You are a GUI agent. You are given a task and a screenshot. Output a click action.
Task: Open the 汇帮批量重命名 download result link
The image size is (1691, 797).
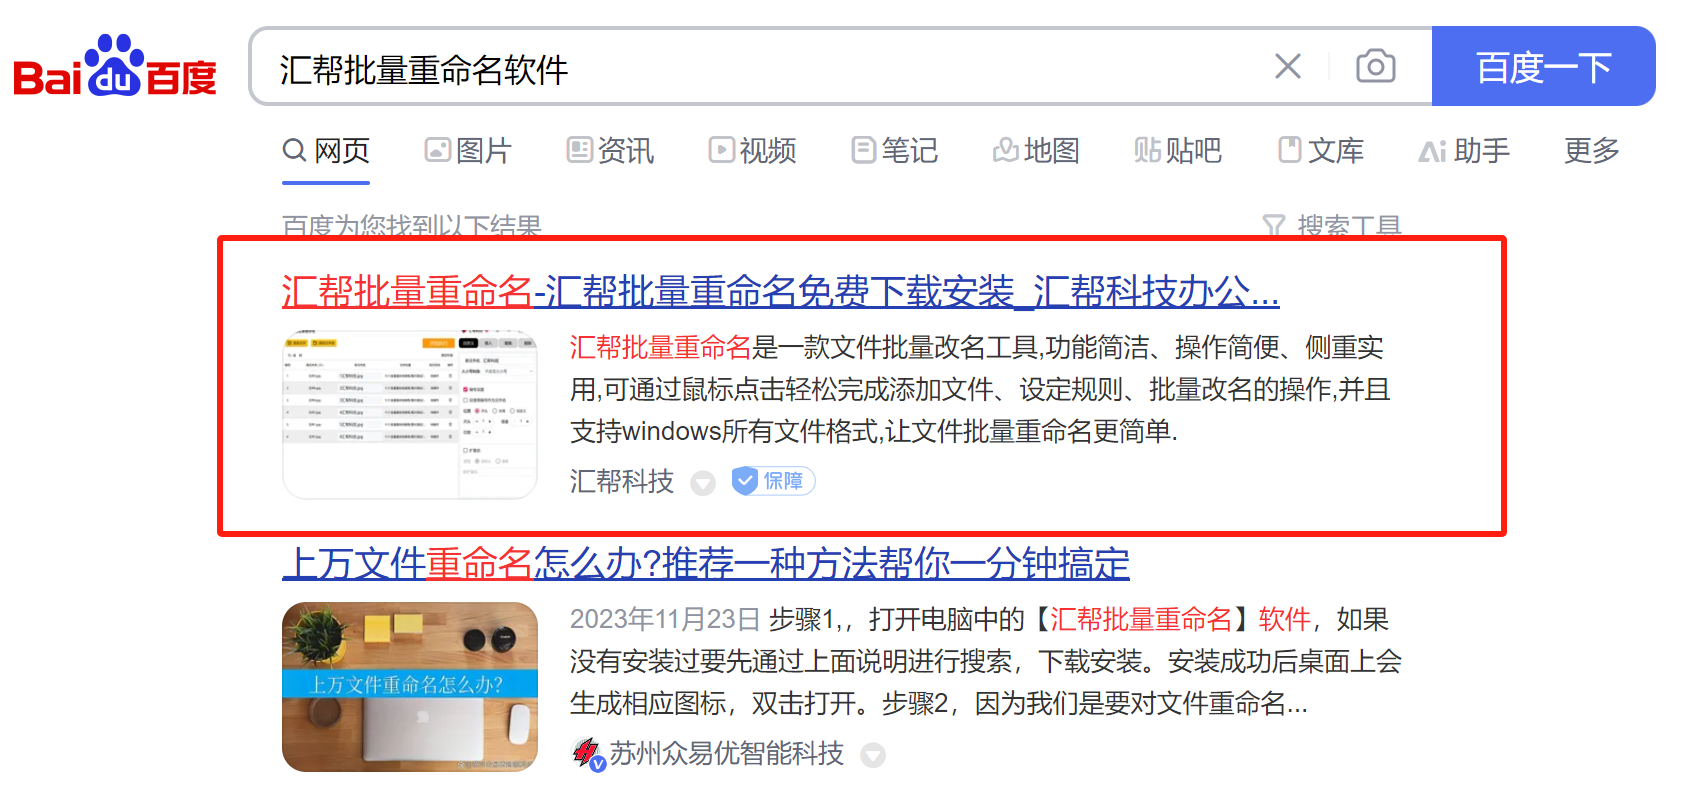(x=780, y=292)
